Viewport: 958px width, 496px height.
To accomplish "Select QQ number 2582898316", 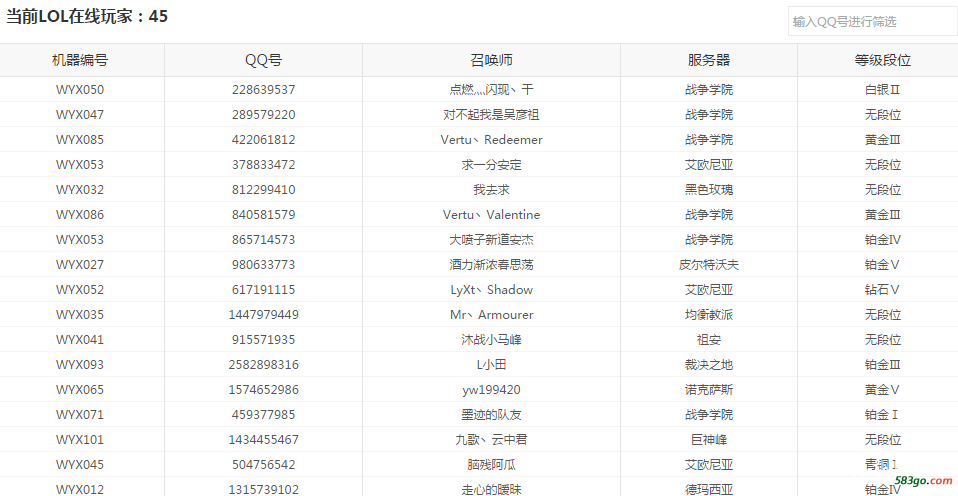I will [x=263, y=365].
